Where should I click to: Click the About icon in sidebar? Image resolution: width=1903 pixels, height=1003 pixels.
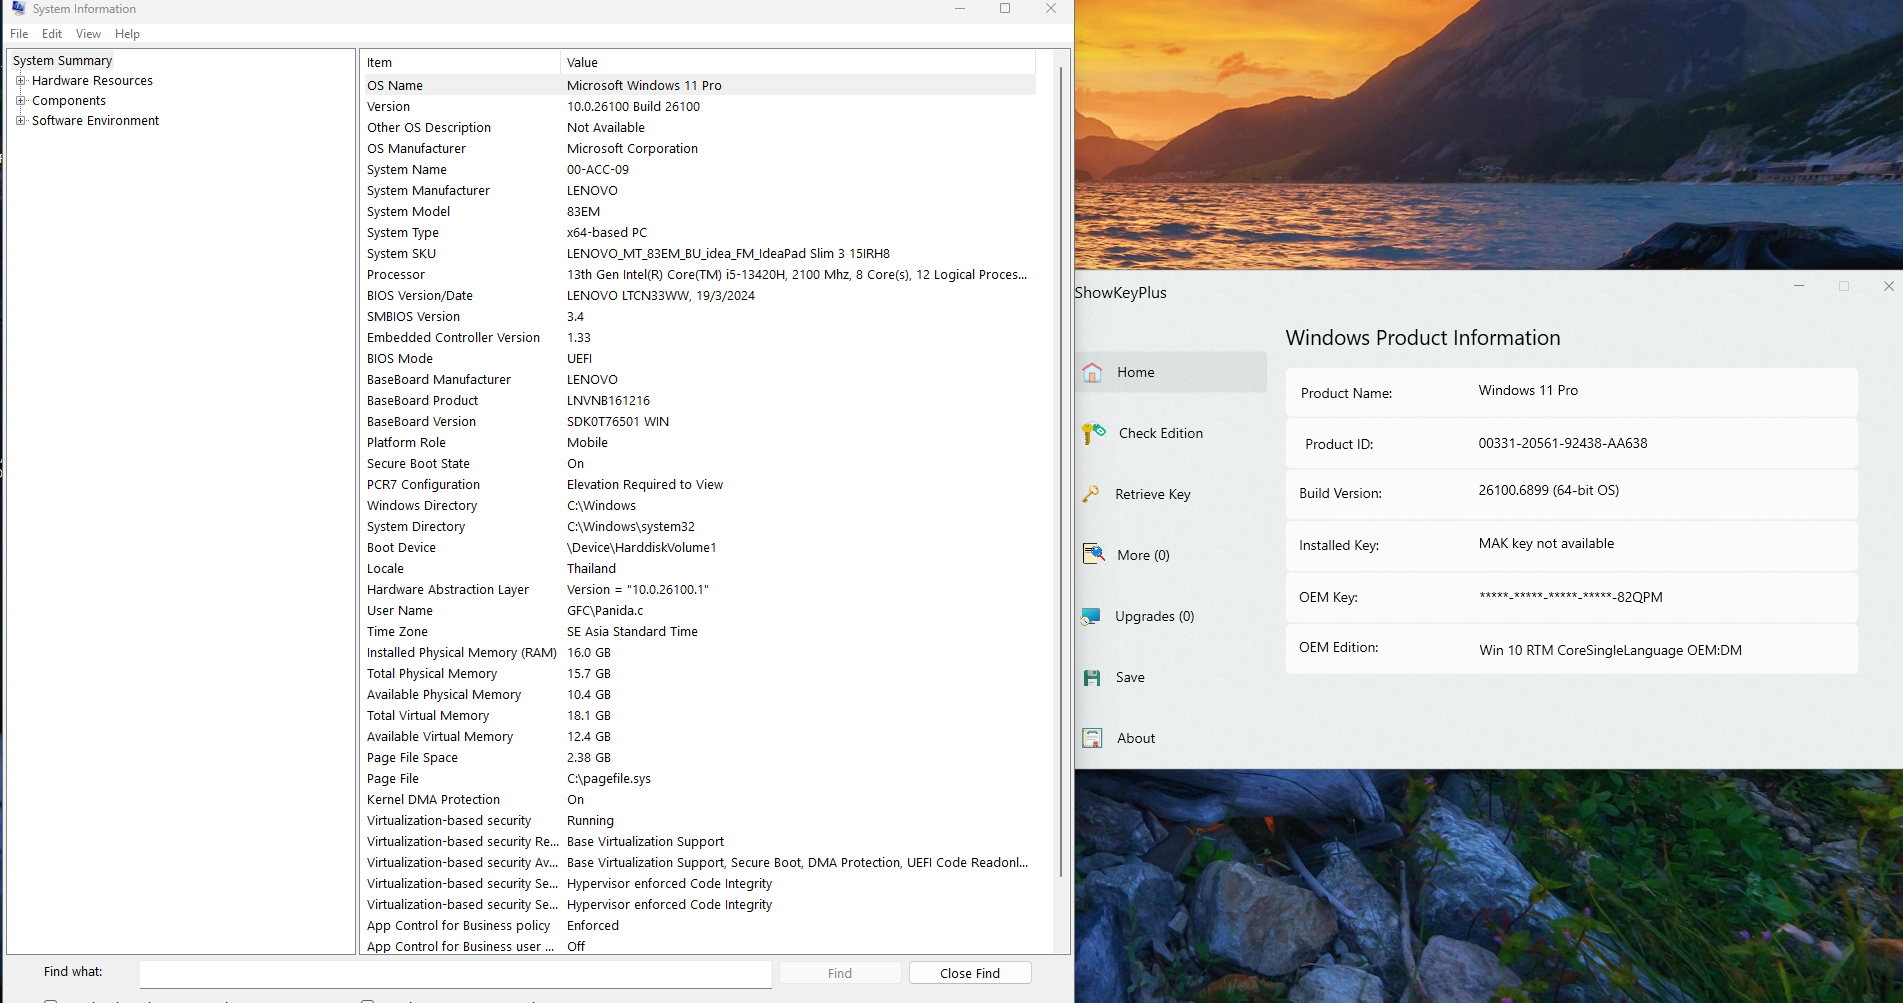click(1092, 738)
